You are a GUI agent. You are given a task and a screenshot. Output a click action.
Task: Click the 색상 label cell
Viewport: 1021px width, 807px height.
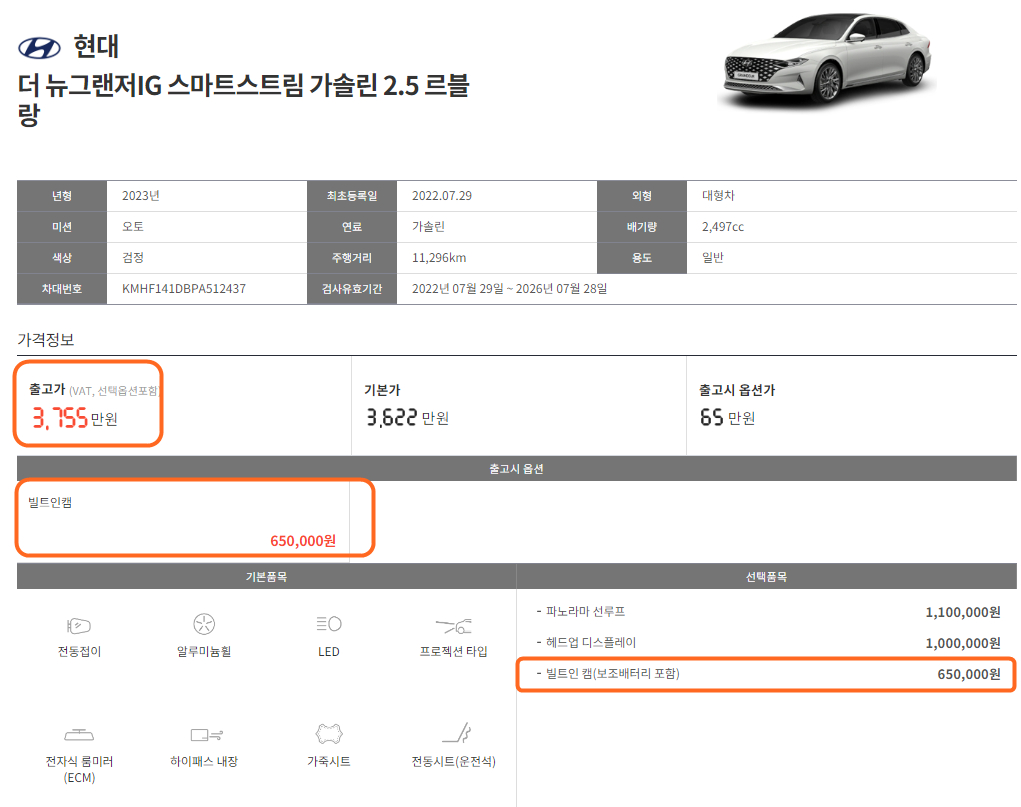[x=62, y=258]
